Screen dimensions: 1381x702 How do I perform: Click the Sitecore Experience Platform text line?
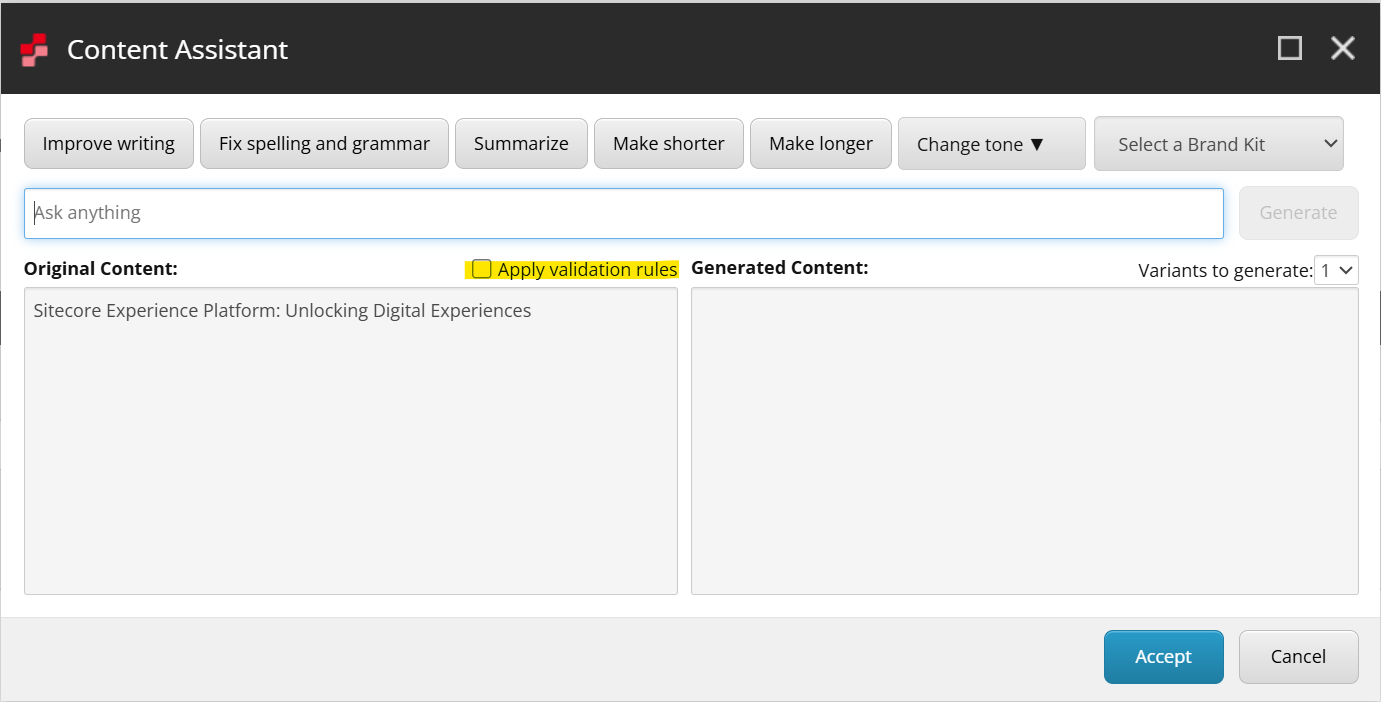pyautogui.click(x=282, y=311)
